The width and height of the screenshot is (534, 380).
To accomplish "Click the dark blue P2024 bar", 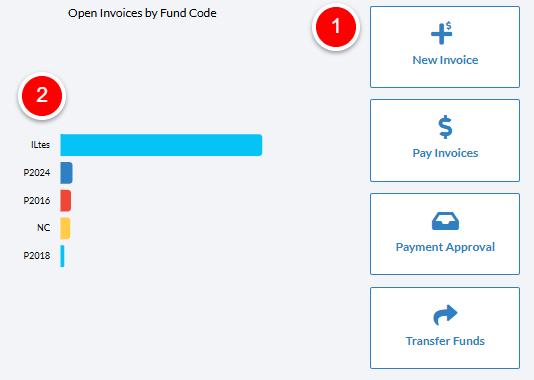I will (x=66, y=173).
